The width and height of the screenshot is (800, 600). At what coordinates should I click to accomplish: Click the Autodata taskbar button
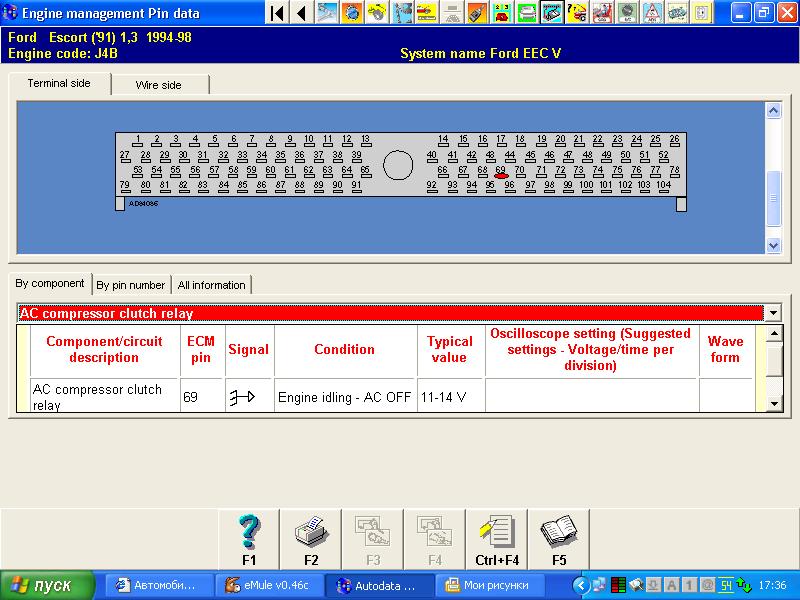(x=379, y=585)
